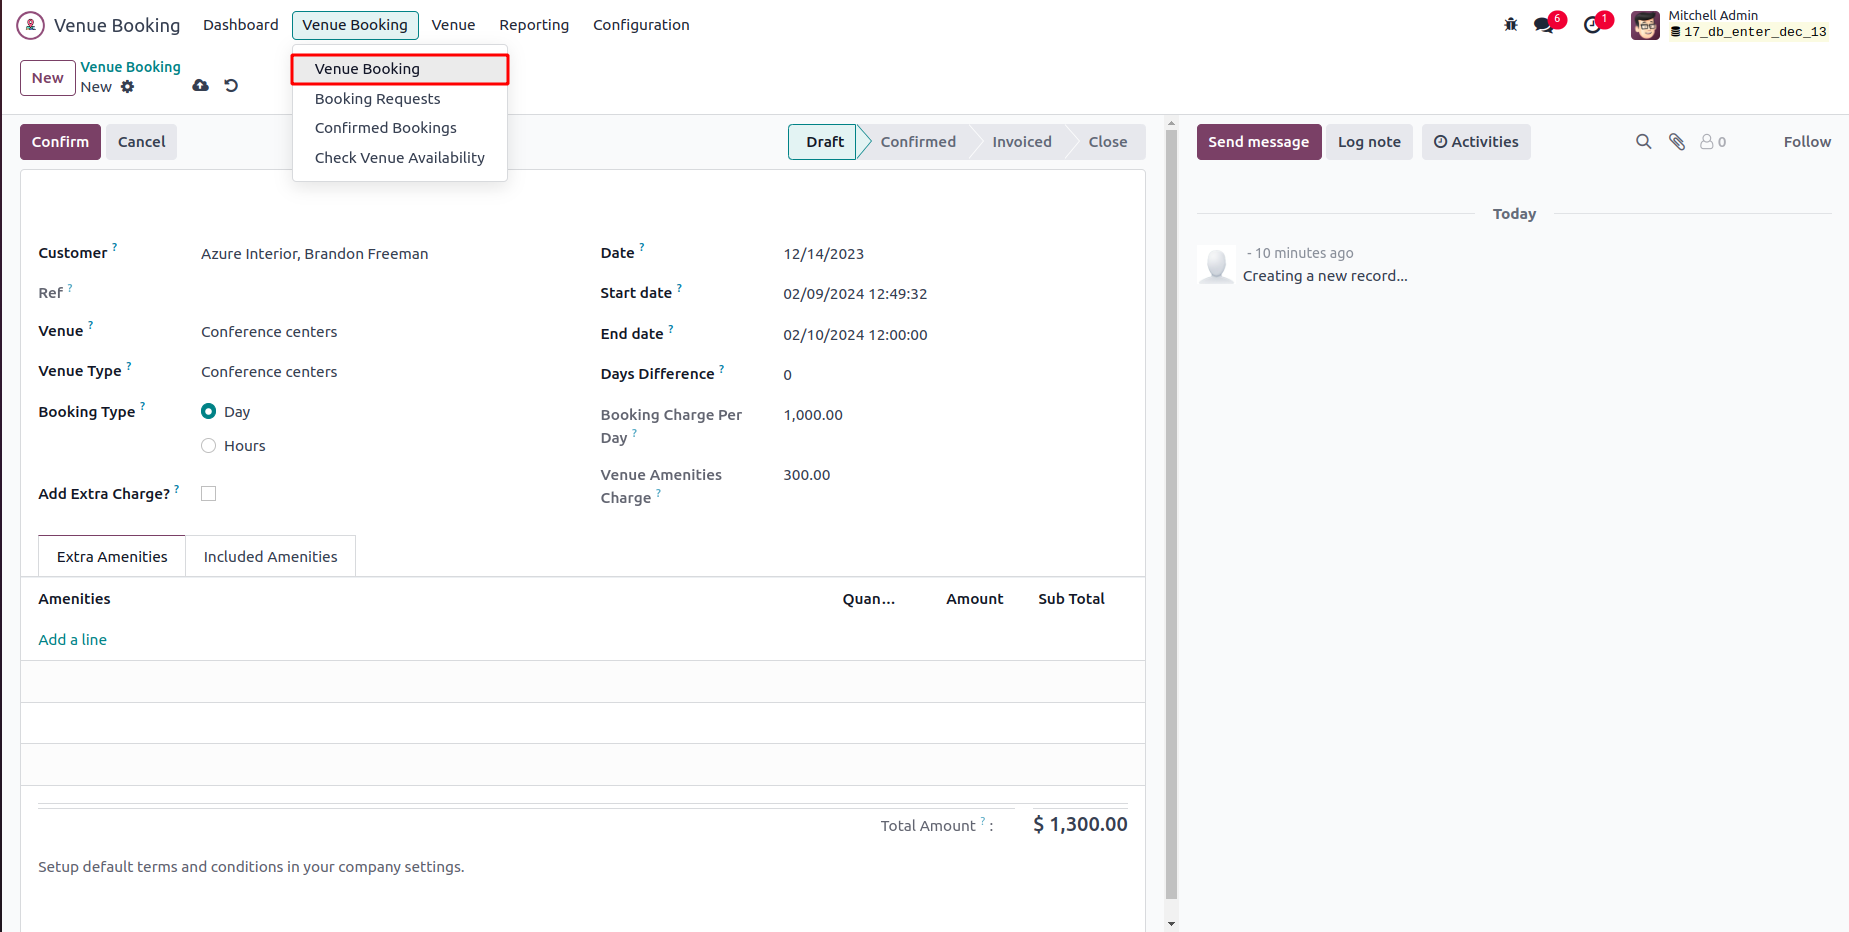Open the conversations chat icon

click(1545, 25)
